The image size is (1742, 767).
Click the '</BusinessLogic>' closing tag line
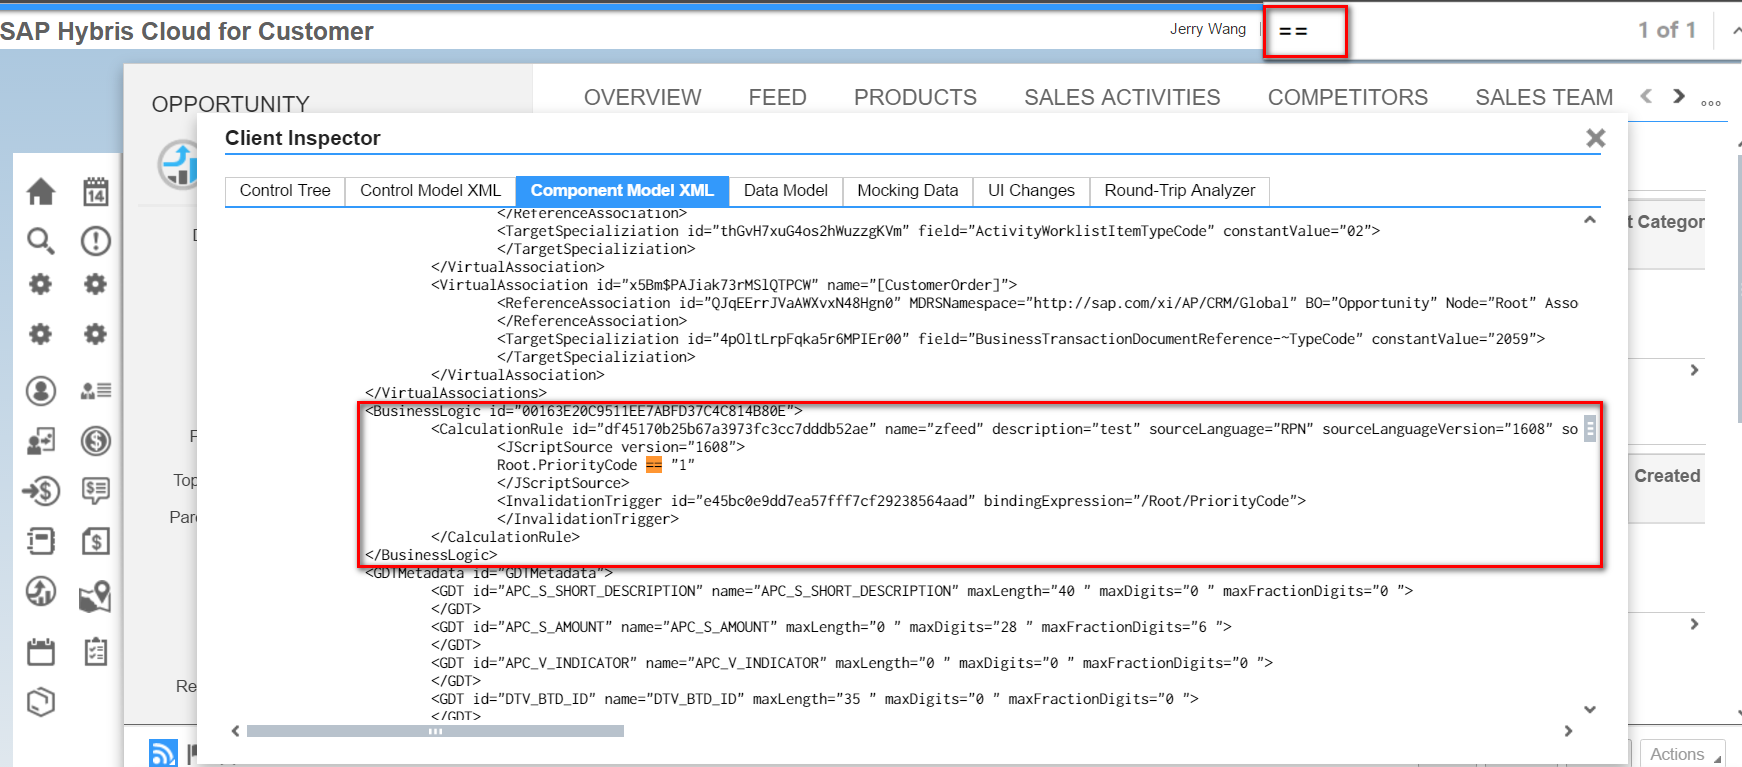pyautogui.click(x=431, y=555)
